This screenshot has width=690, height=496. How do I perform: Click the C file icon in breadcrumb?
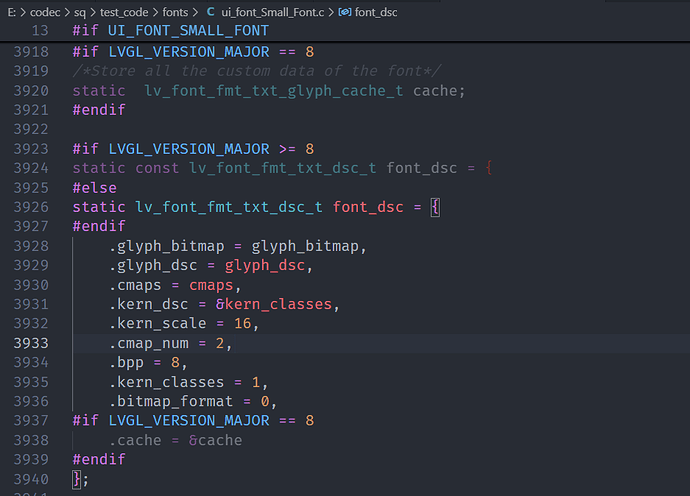[210, 11]
